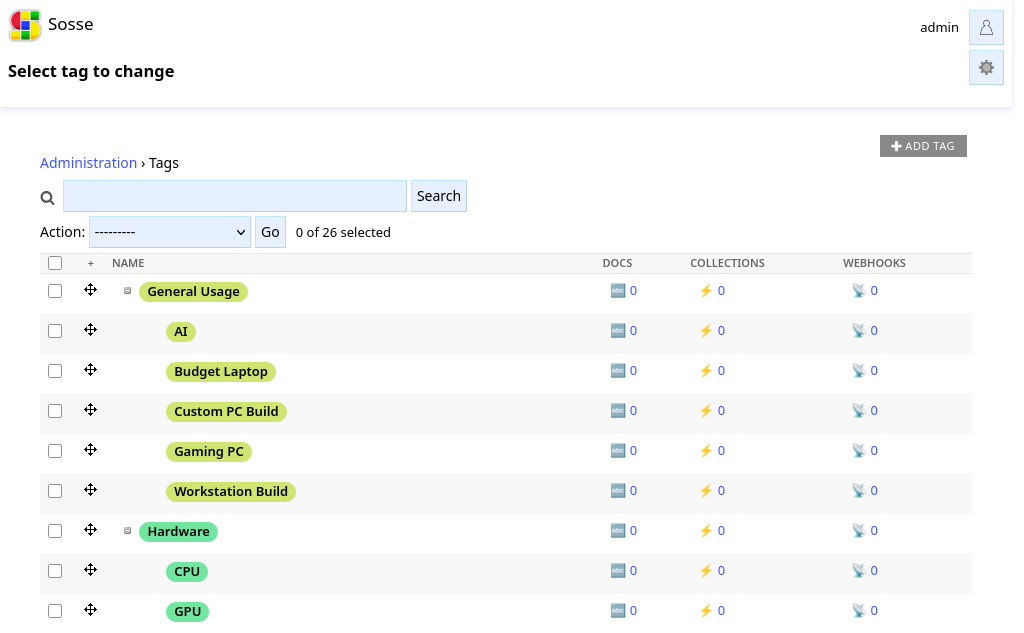Click the webhooks satellite icon for Workstation Build
Screen dimensions: 1024x633
859,491
